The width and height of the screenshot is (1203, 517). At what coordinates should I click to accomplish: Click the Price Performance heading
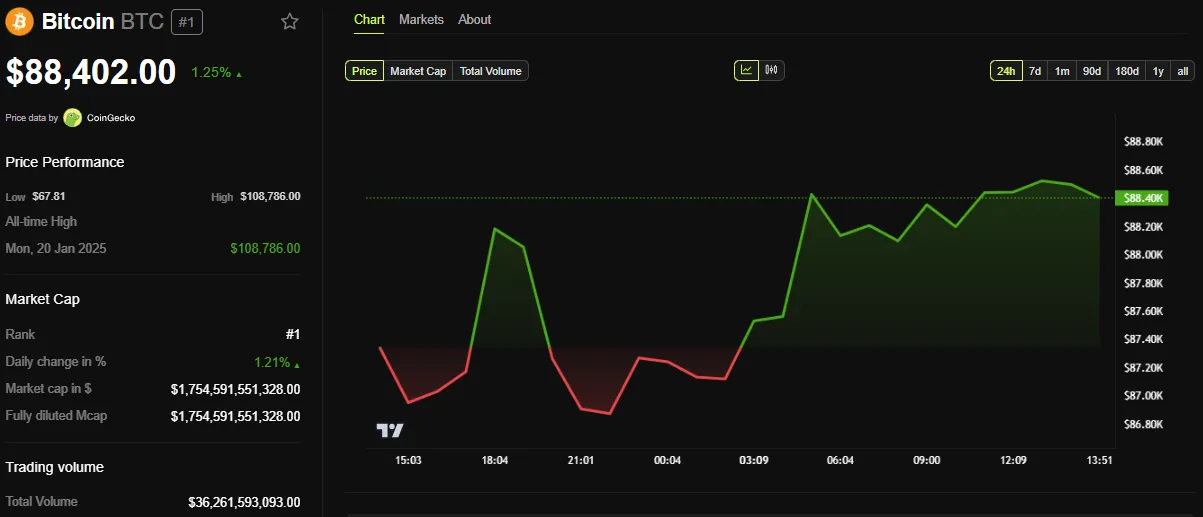(65, 162)
